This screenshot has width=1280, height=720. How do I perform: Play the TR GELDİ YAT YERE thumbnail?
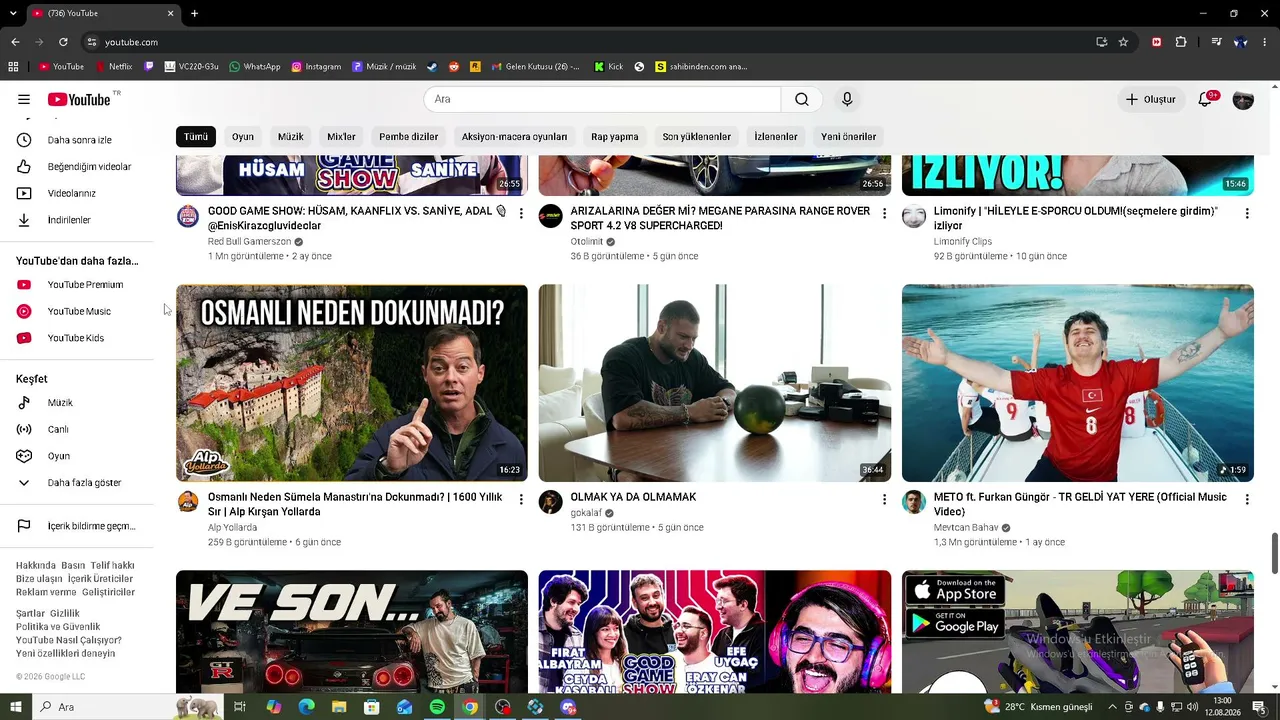1078,383
